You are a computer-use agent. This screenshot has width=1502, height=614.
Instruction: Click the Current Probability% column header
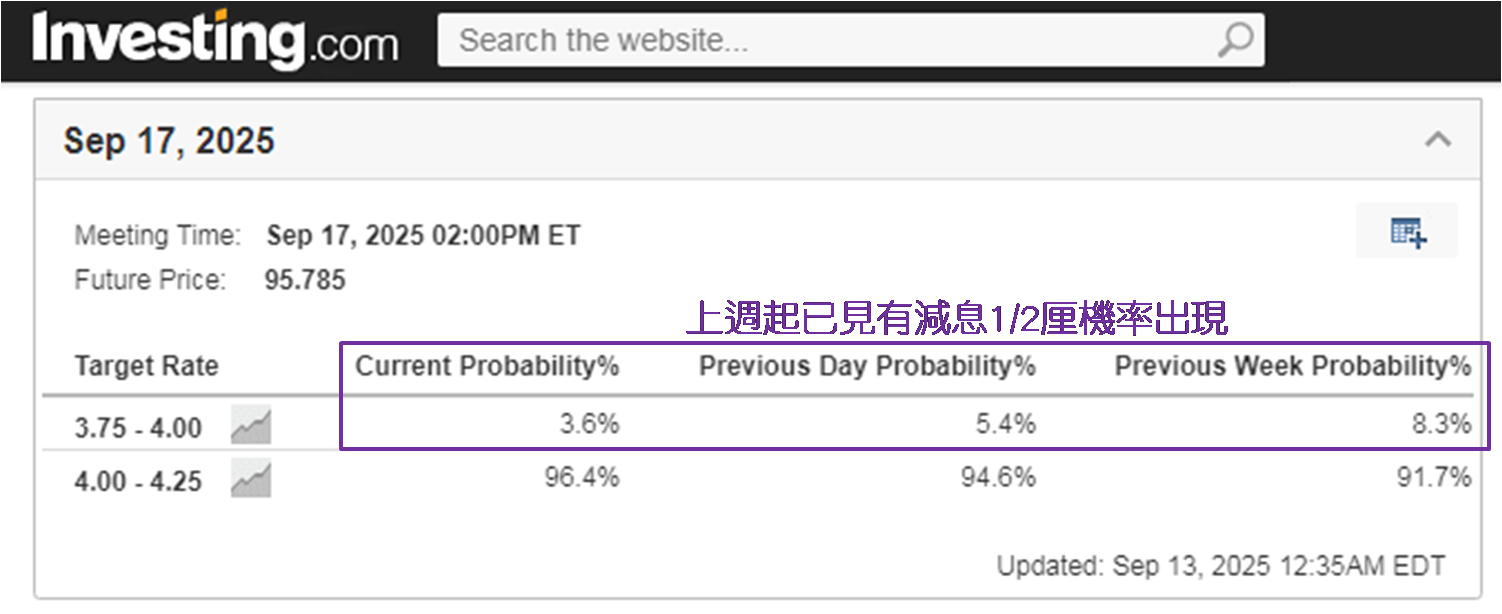(487, 366)
